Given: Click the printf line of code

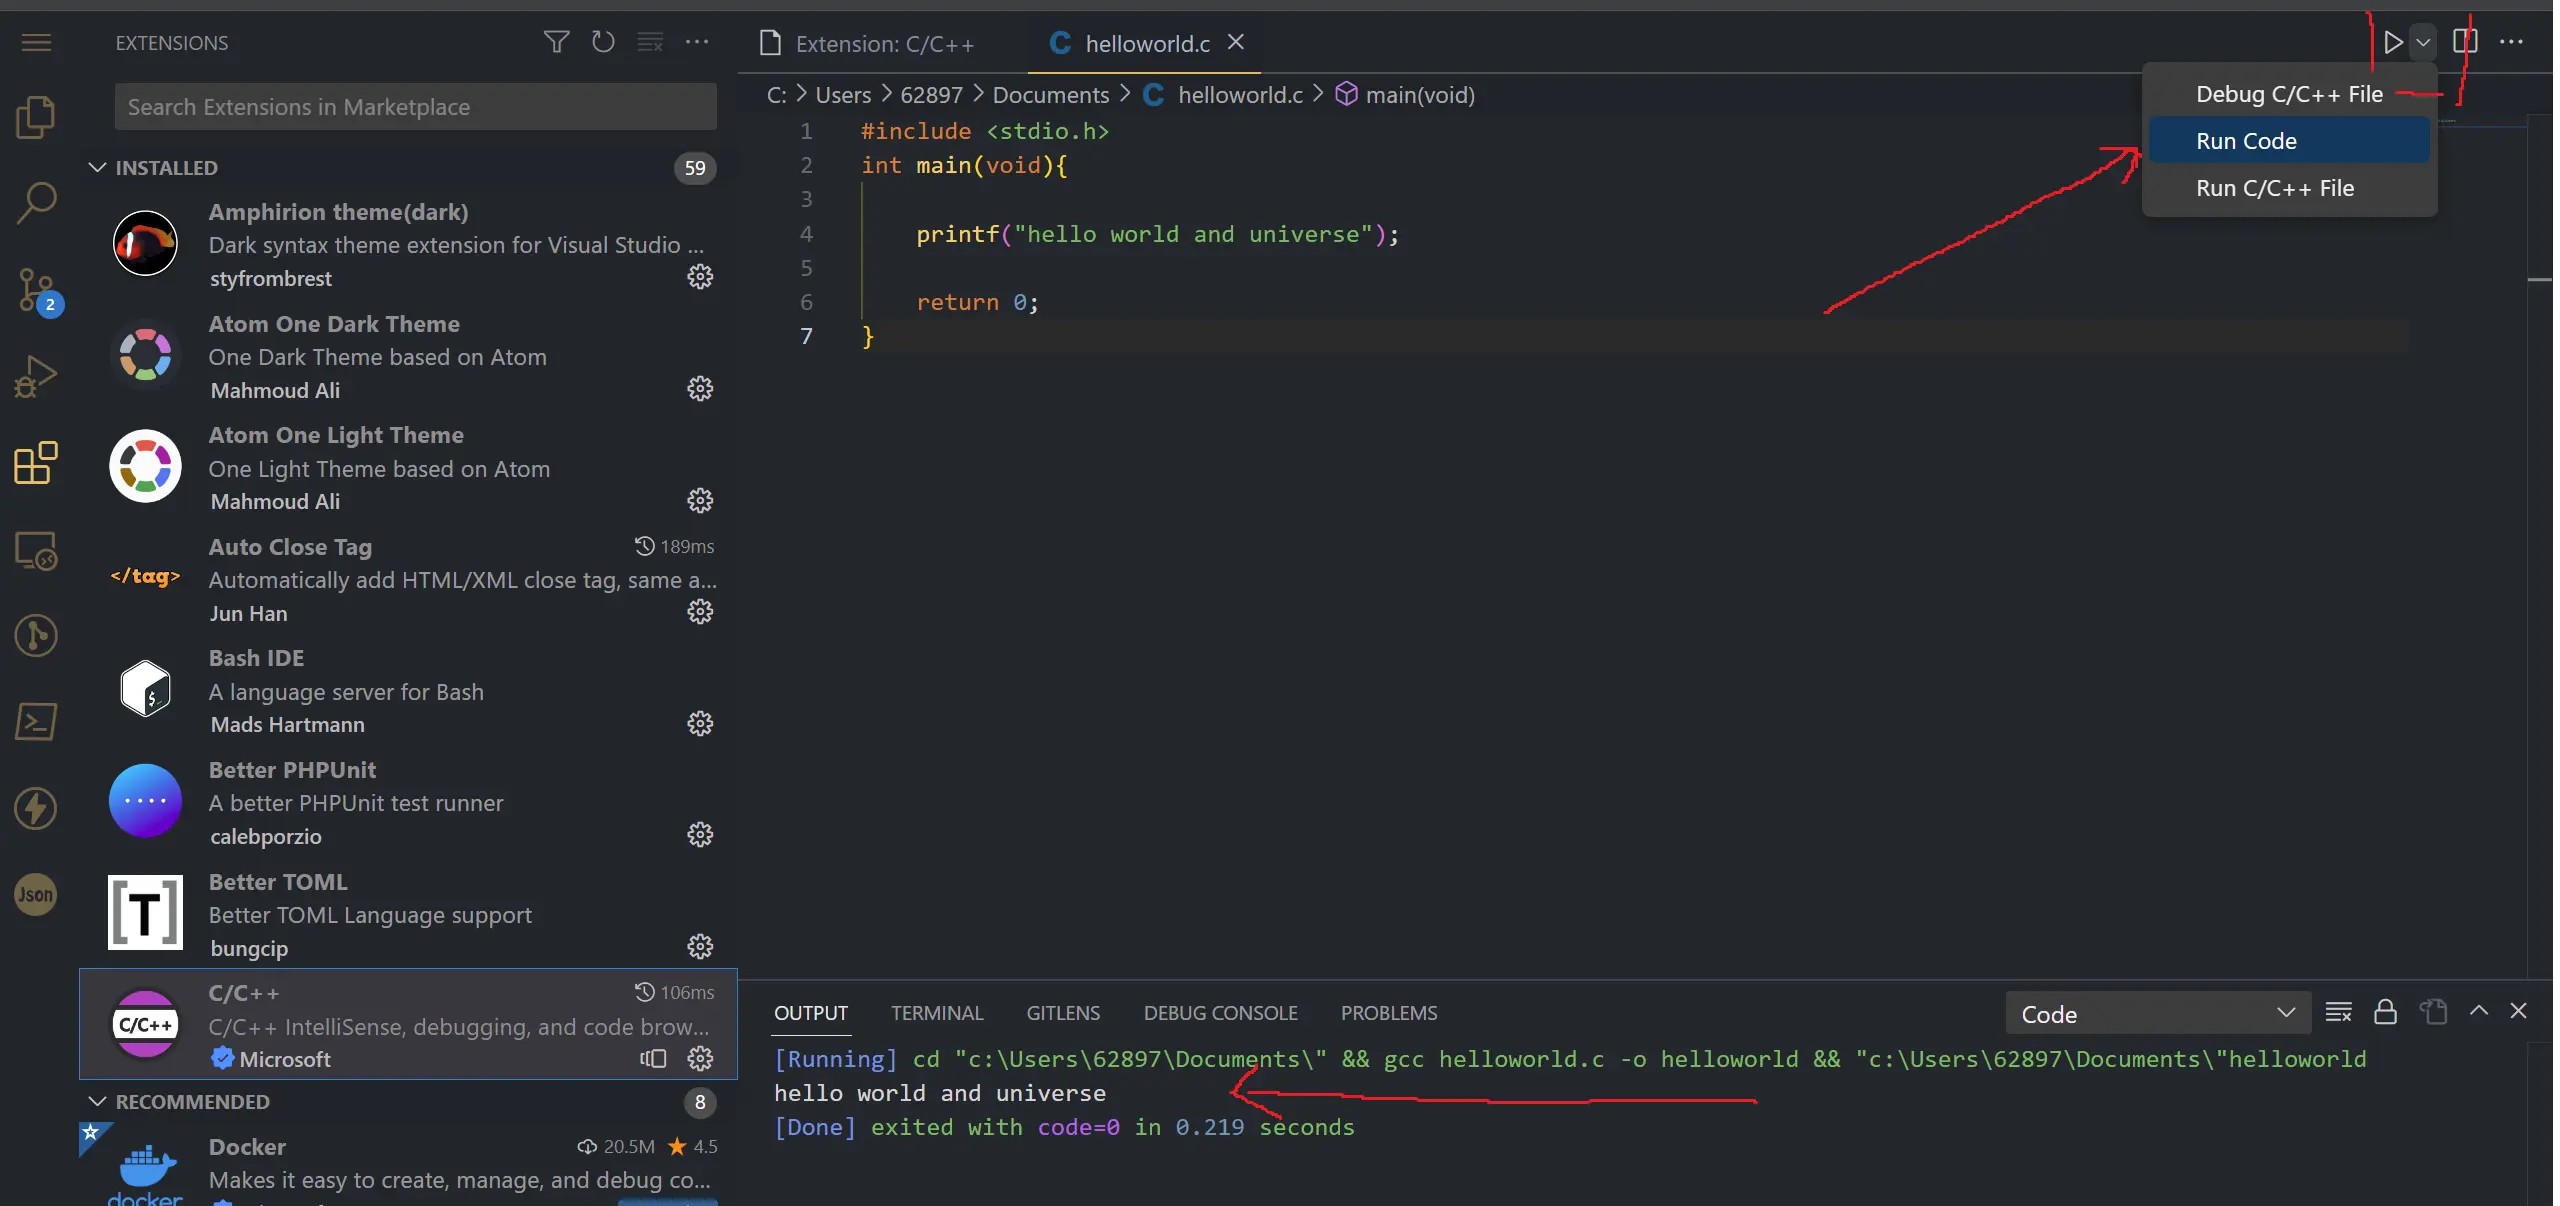Looking at the screenshot, I should coord(1157,234).
